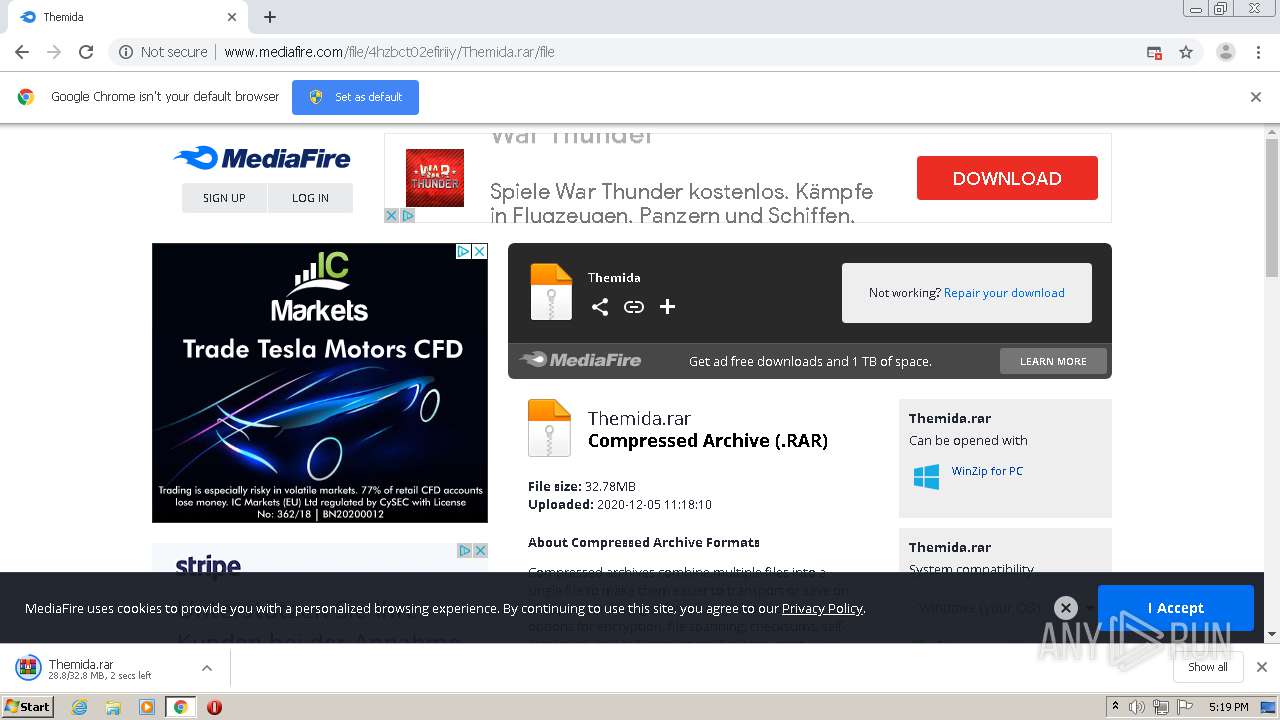Open AdChoices on the IC Markets ad
This screenshot has width=1280, height=720.
coord(464,251)
